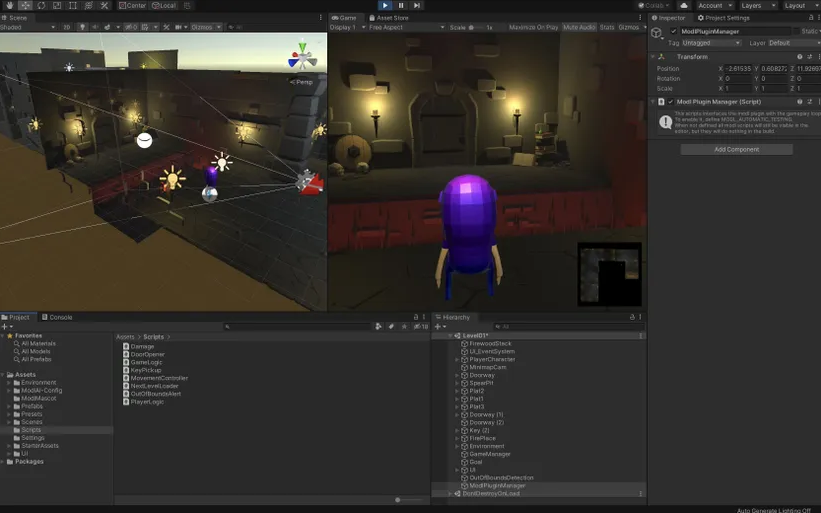Click Maximize On Play in Game view
This screenshot has width=821, height=513.
(533, 27)
